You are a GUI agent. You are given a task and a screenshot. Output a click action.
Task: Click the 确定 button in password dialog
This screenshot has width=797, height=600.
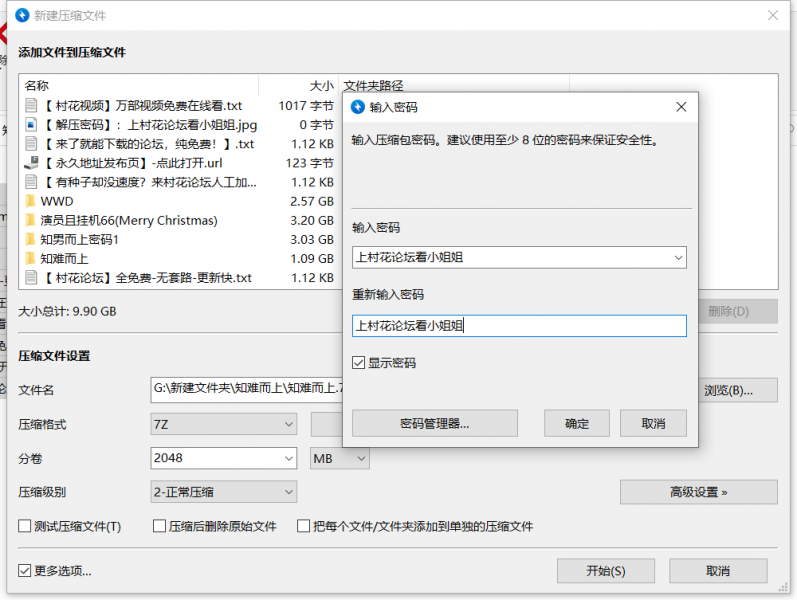pyautogui.click(x=577, y=423)
